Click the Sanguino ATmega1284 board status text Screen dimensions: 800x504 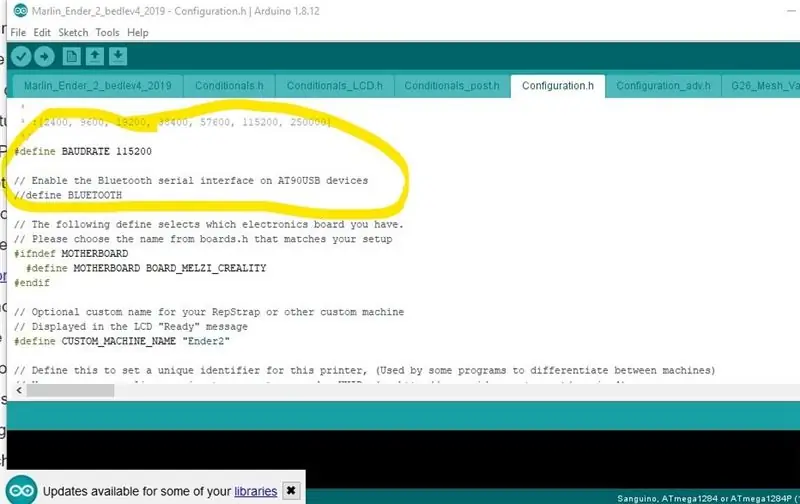pyautogui.click(x=708, y=498)
